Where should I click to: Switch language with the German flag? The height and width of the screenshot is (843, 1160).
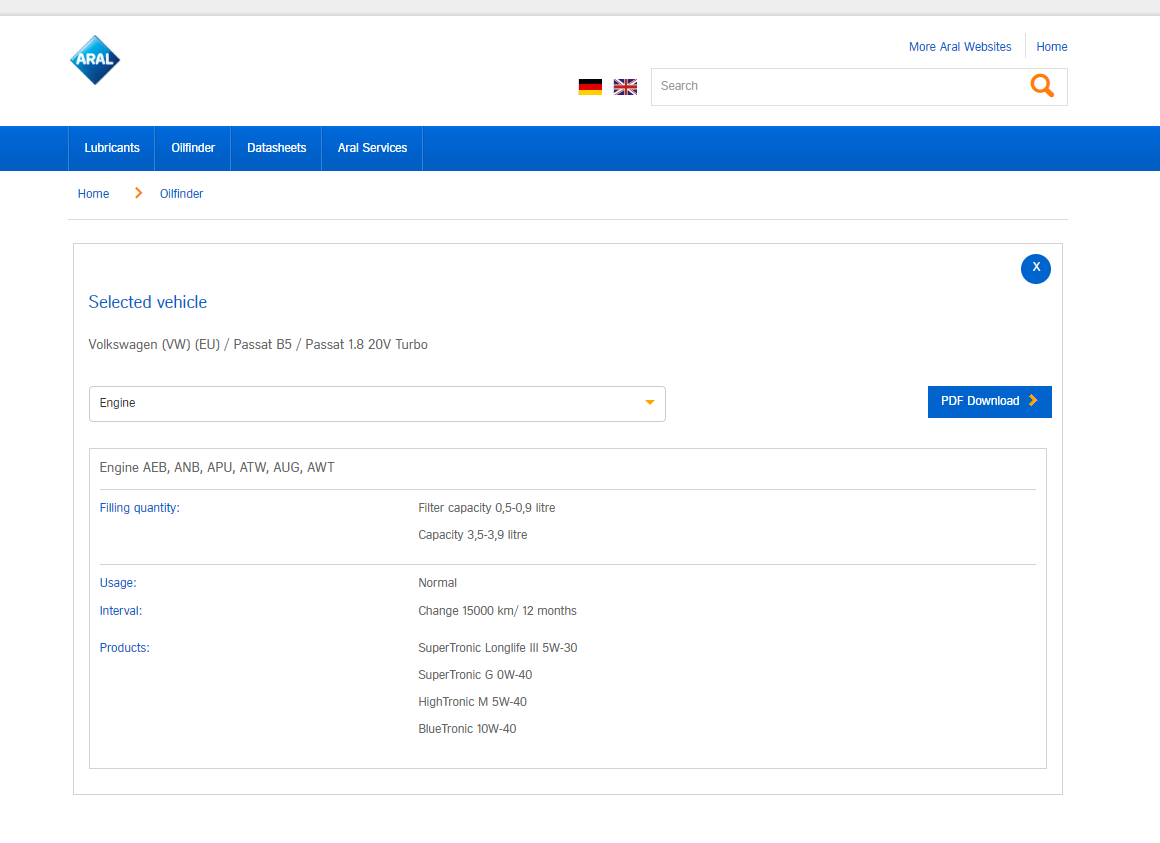590,87
